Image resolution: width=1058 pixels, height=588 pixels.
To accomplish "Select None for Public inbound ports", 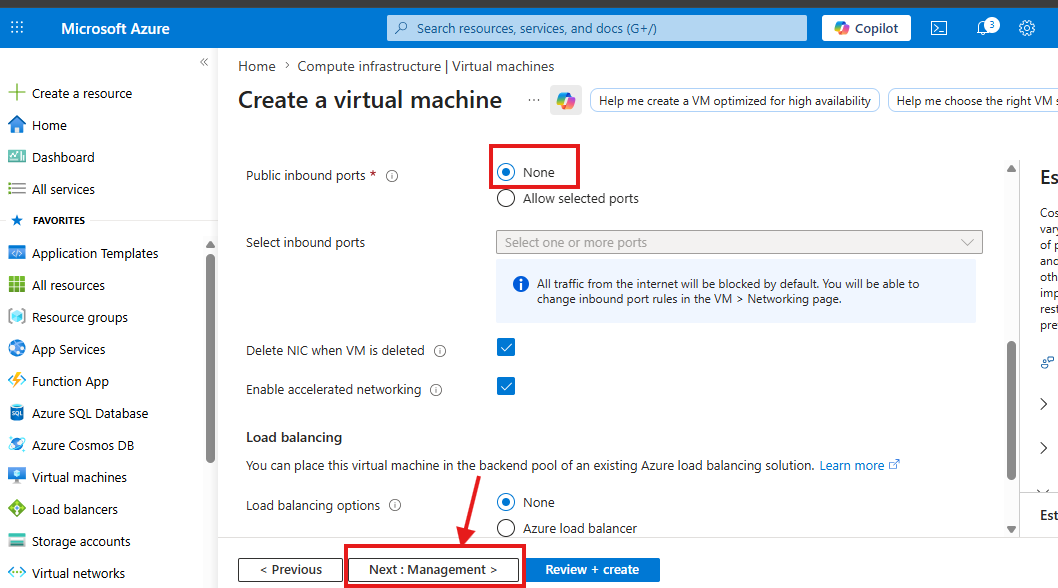I will [506, 172].
